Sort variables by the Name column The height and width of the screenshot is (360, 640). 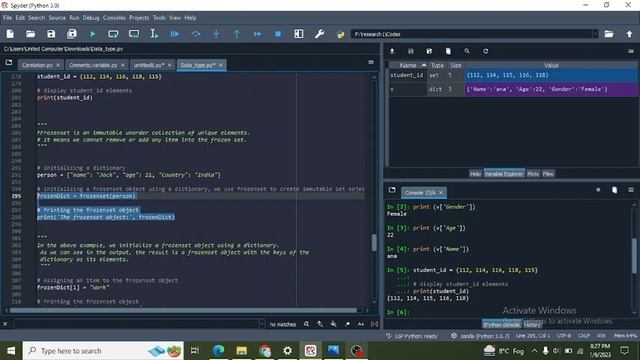point(408,65)
